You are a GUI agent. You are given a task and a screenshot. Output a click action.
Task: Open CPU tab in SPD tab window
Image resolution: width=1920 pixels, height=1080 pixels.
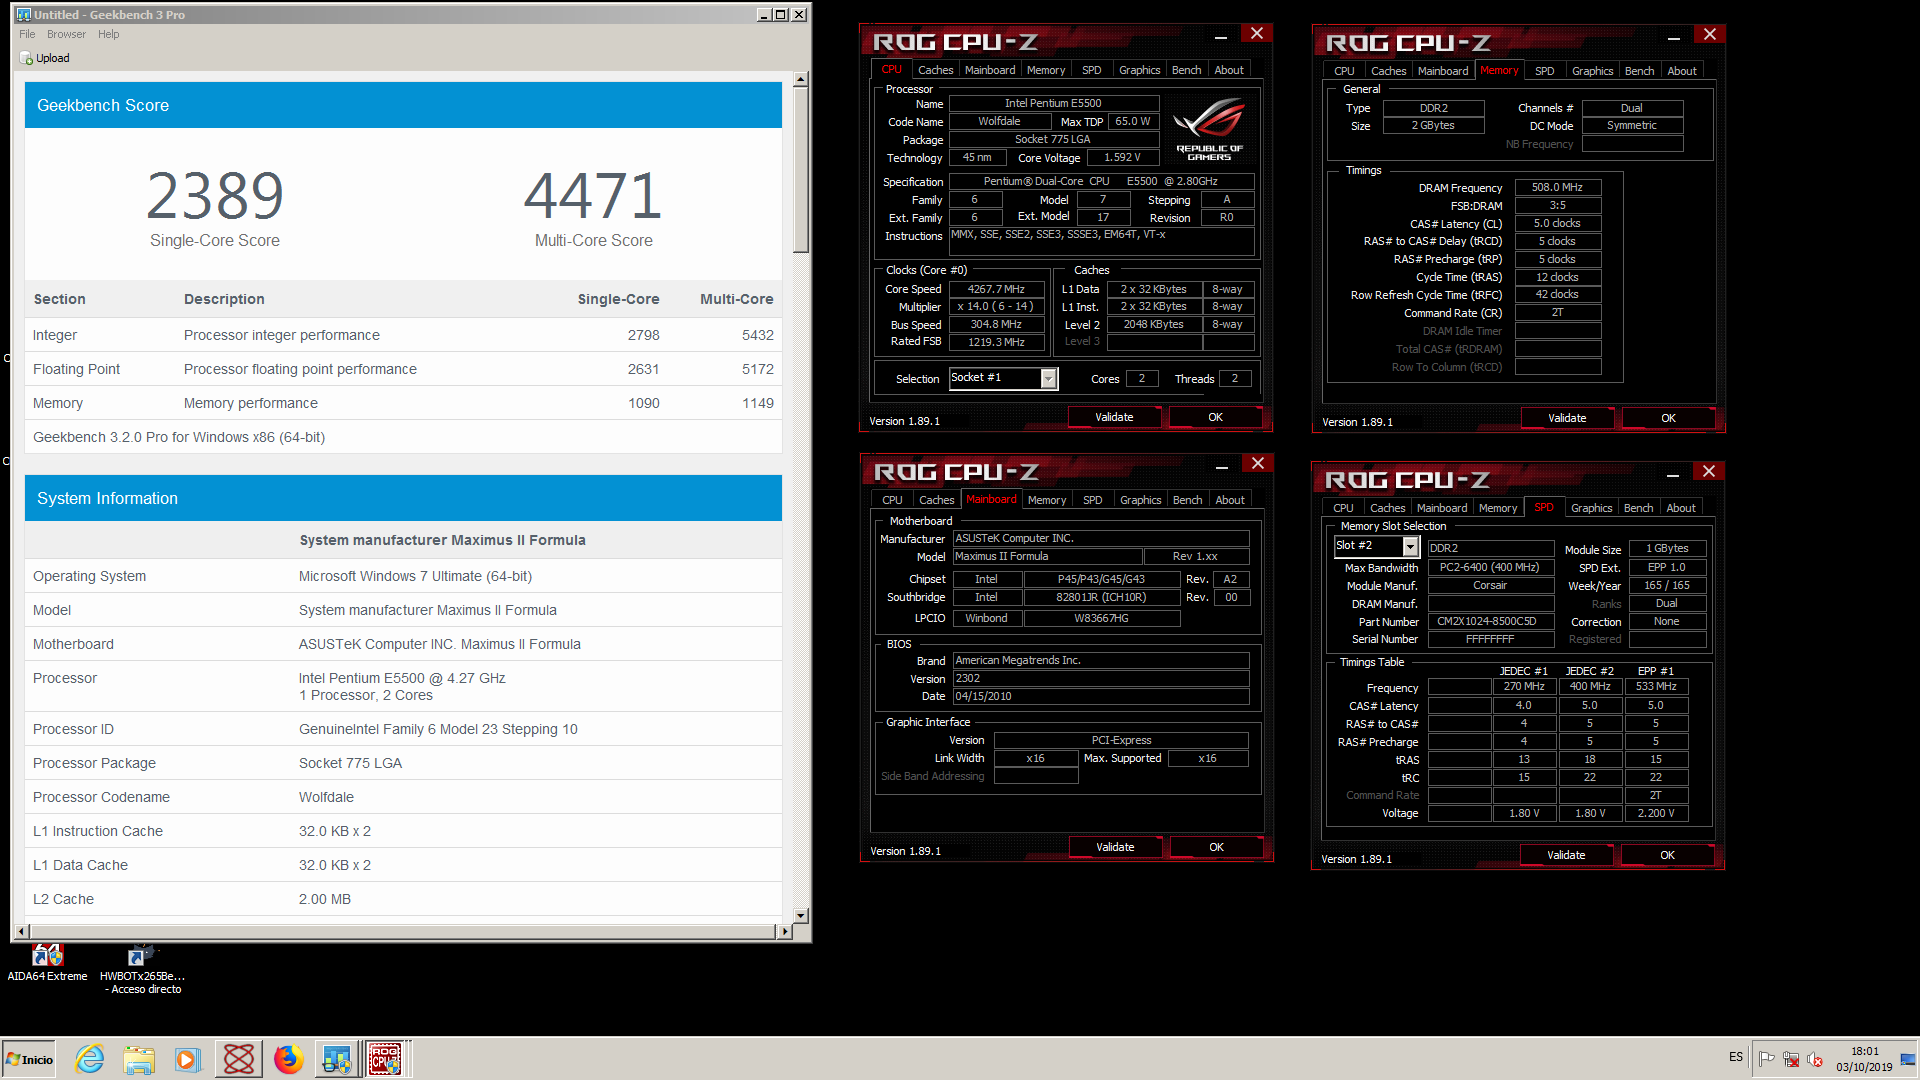pos(1343,508)
